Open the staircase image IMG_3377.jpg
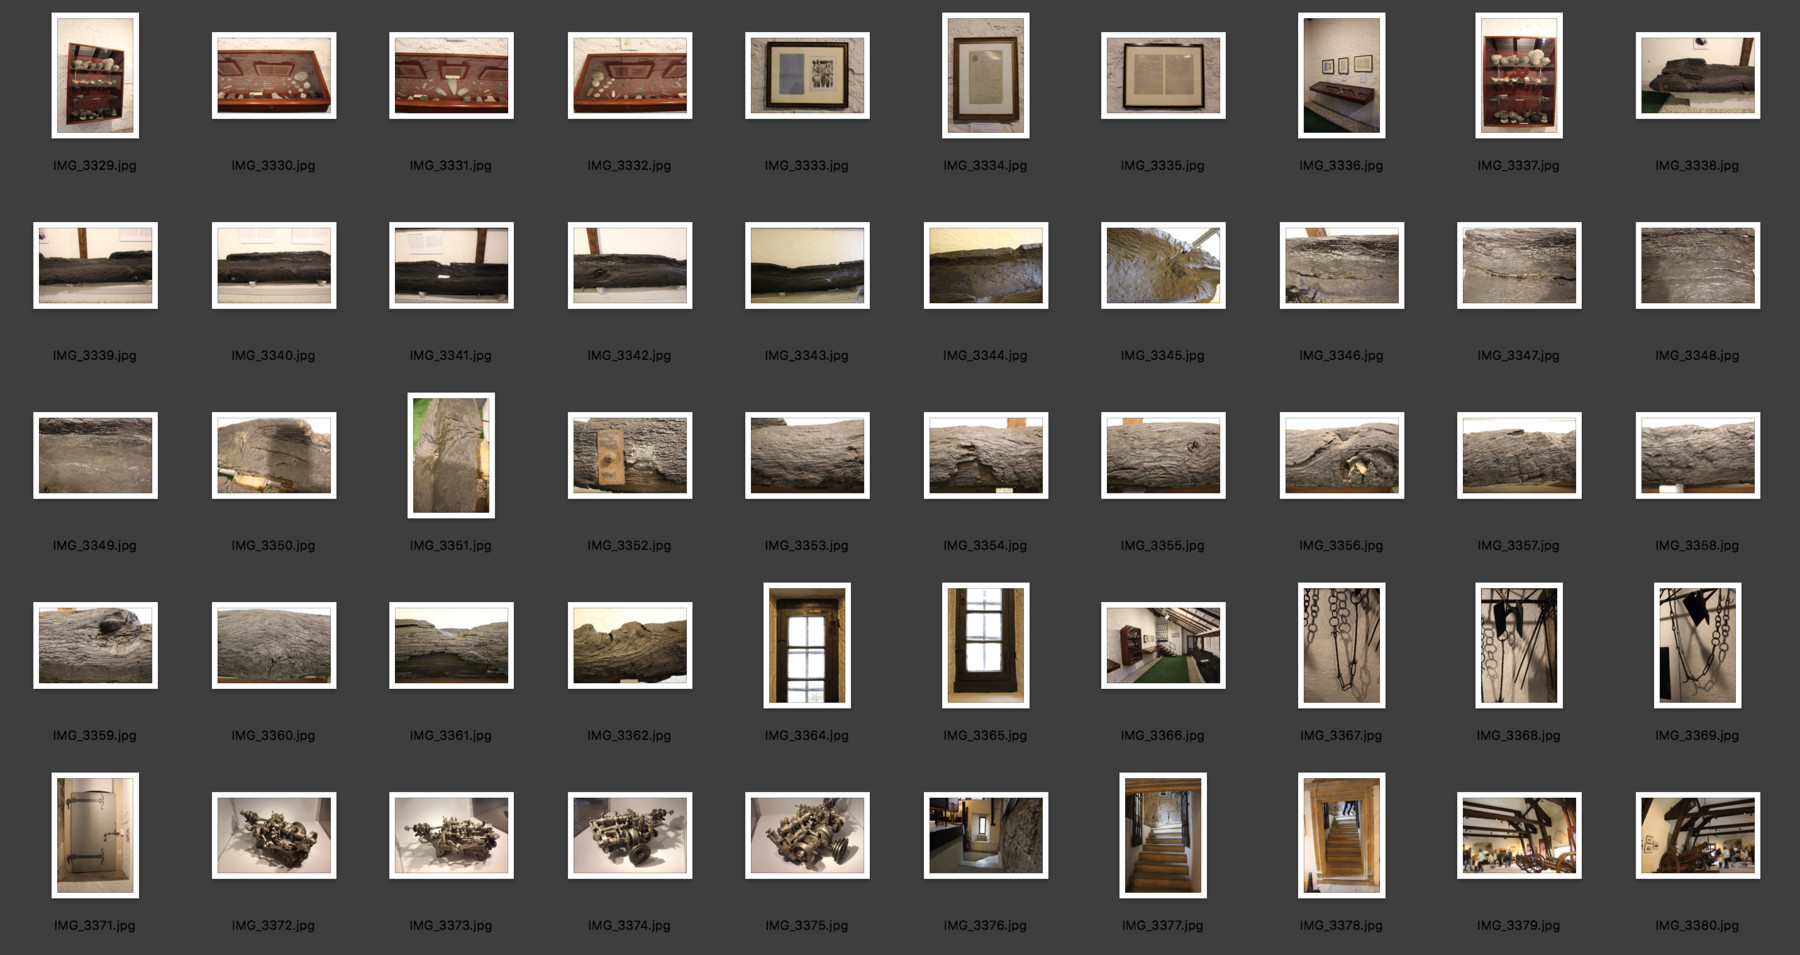 point(1163,836)
